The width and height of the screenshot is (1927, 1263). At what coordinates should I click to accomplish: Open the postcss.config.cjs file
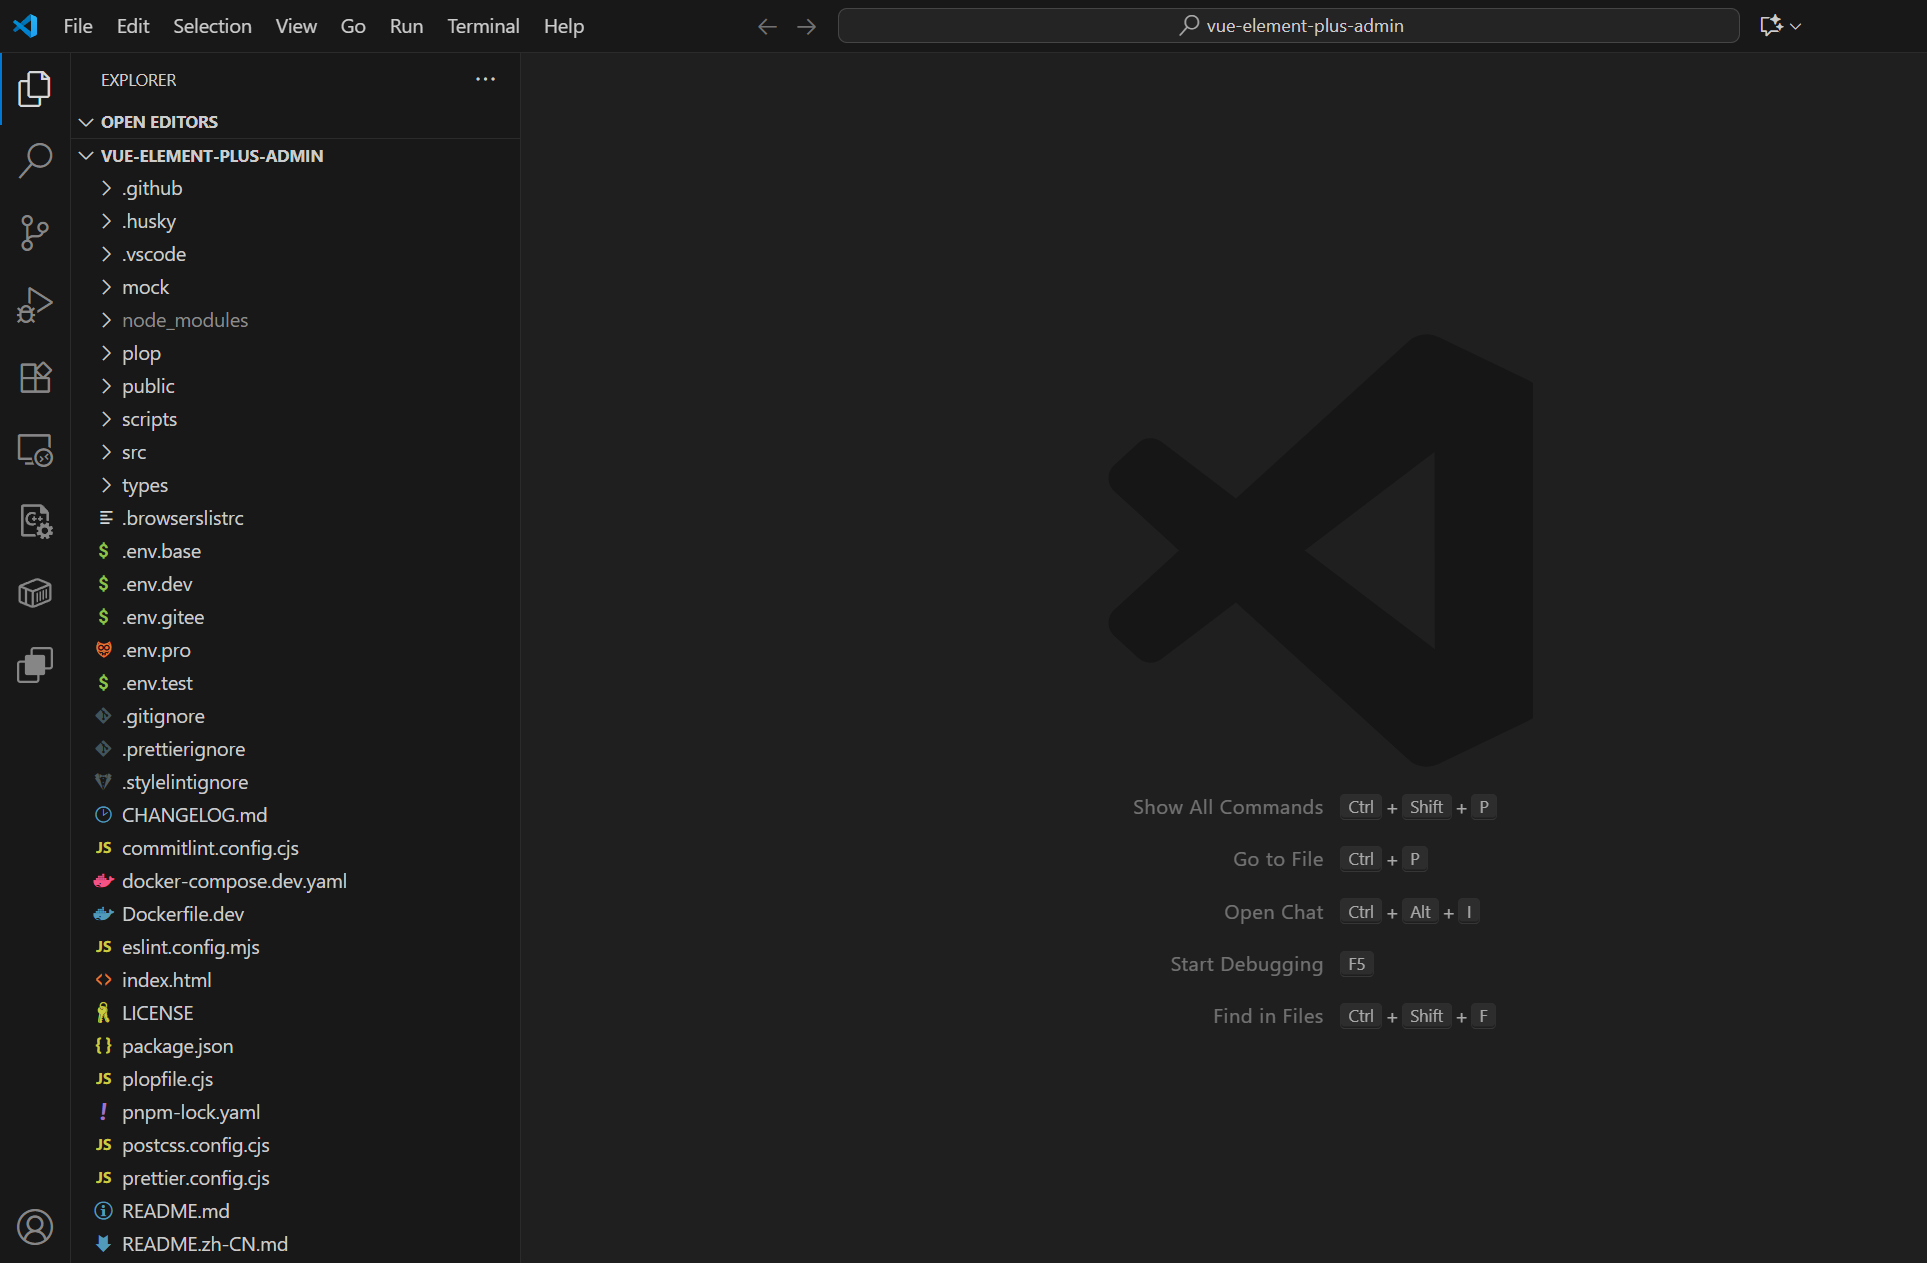tap(295, 1145)
